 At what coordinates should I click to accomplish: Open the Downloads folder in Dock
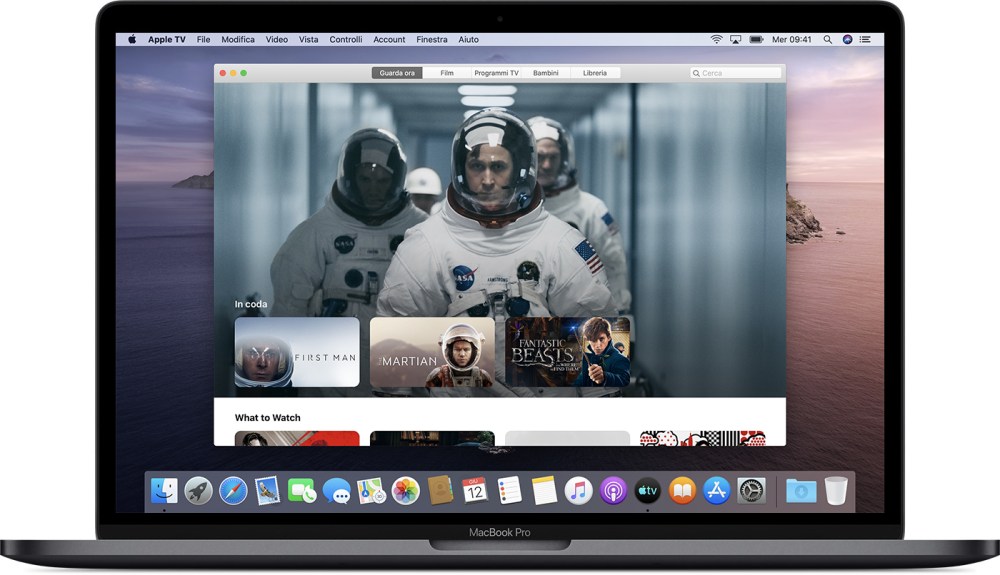click(801, 491)
